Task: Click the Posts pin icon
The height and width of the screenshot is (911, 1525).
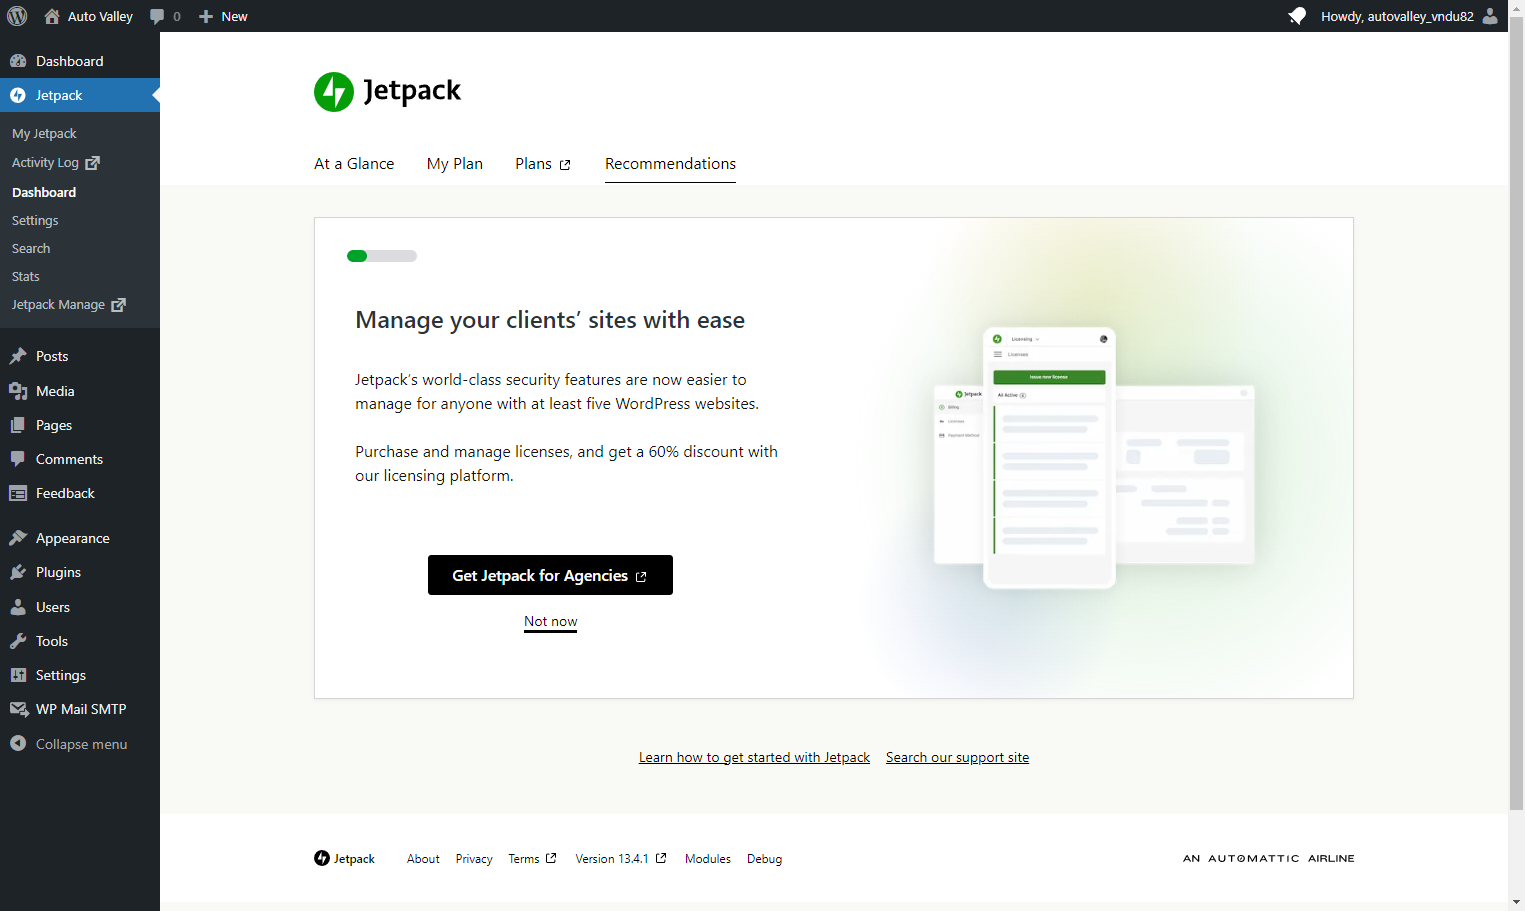Action: coord(18,356)
